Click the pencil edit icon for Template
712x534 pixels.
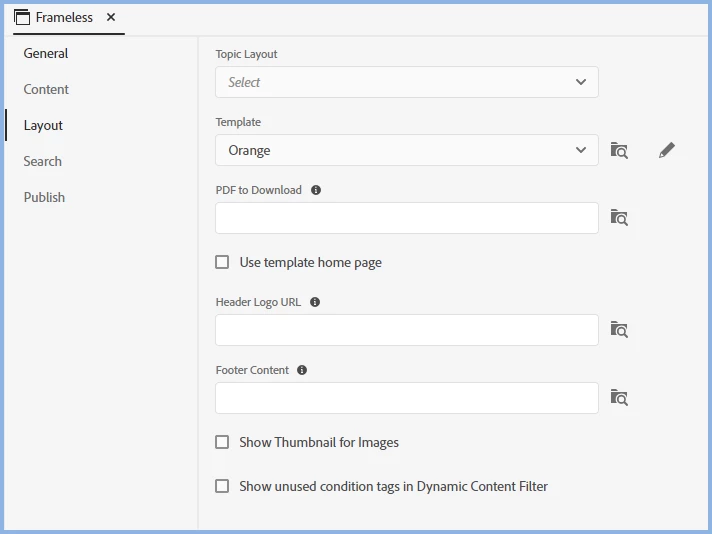click(666, 150)
